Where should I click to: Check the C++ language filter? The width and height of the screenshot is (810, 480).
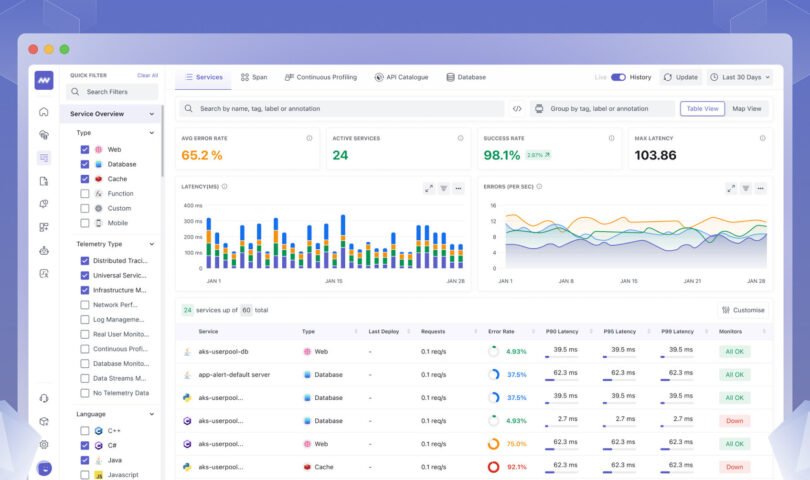(85, 430)
